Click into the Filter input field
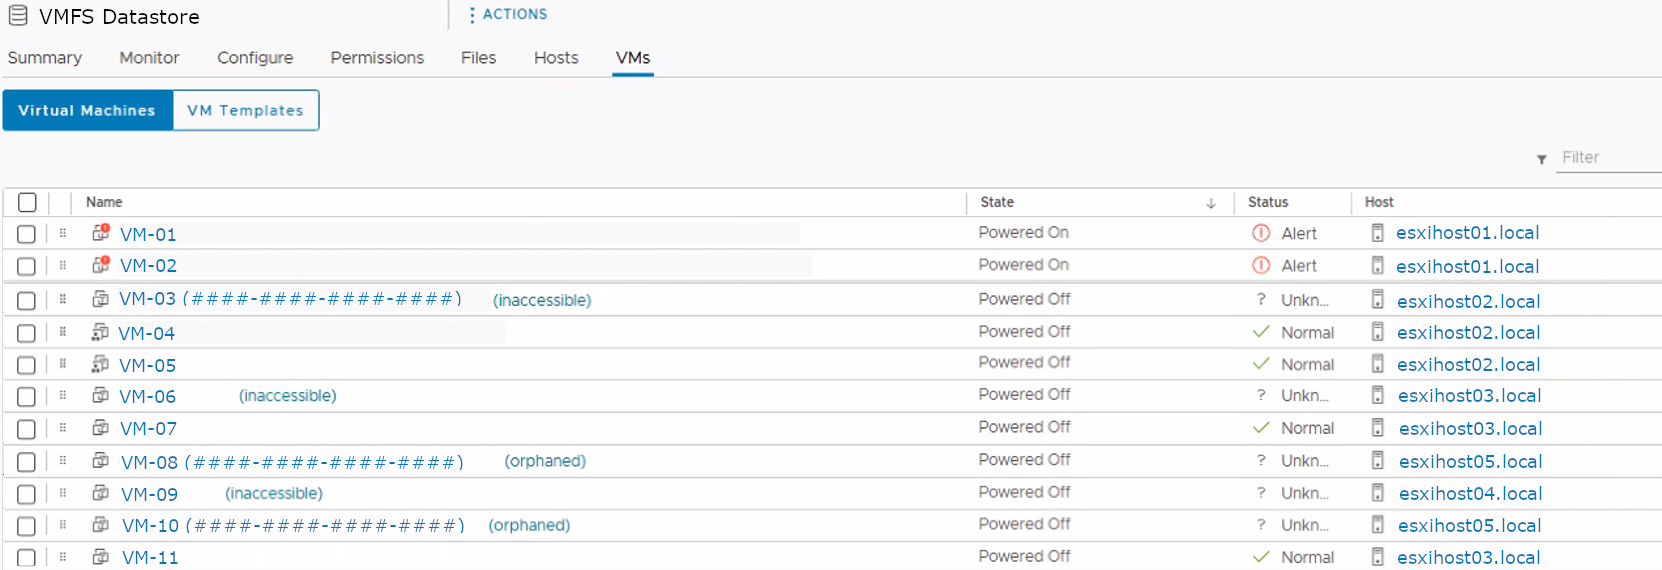Image resolution: width=1662 pixels, height=570 pixels. 1606,158
